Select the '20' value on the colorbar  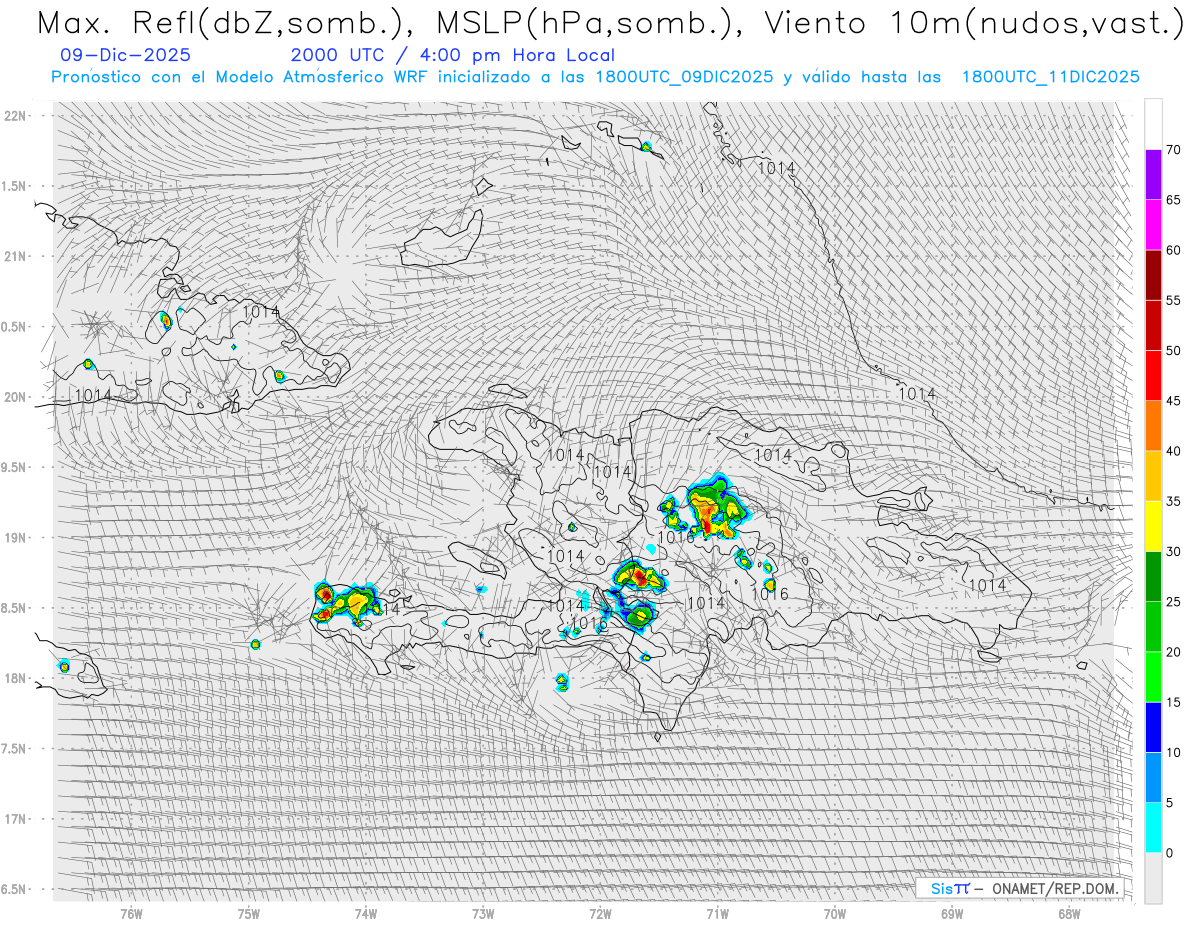(1173, 652)
